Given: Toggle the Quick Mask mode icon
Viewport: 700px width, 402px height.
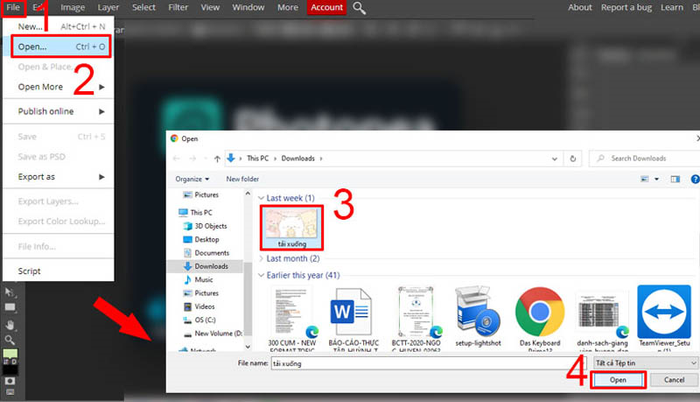Looking at the screenshot, I should tap(10, 381).
